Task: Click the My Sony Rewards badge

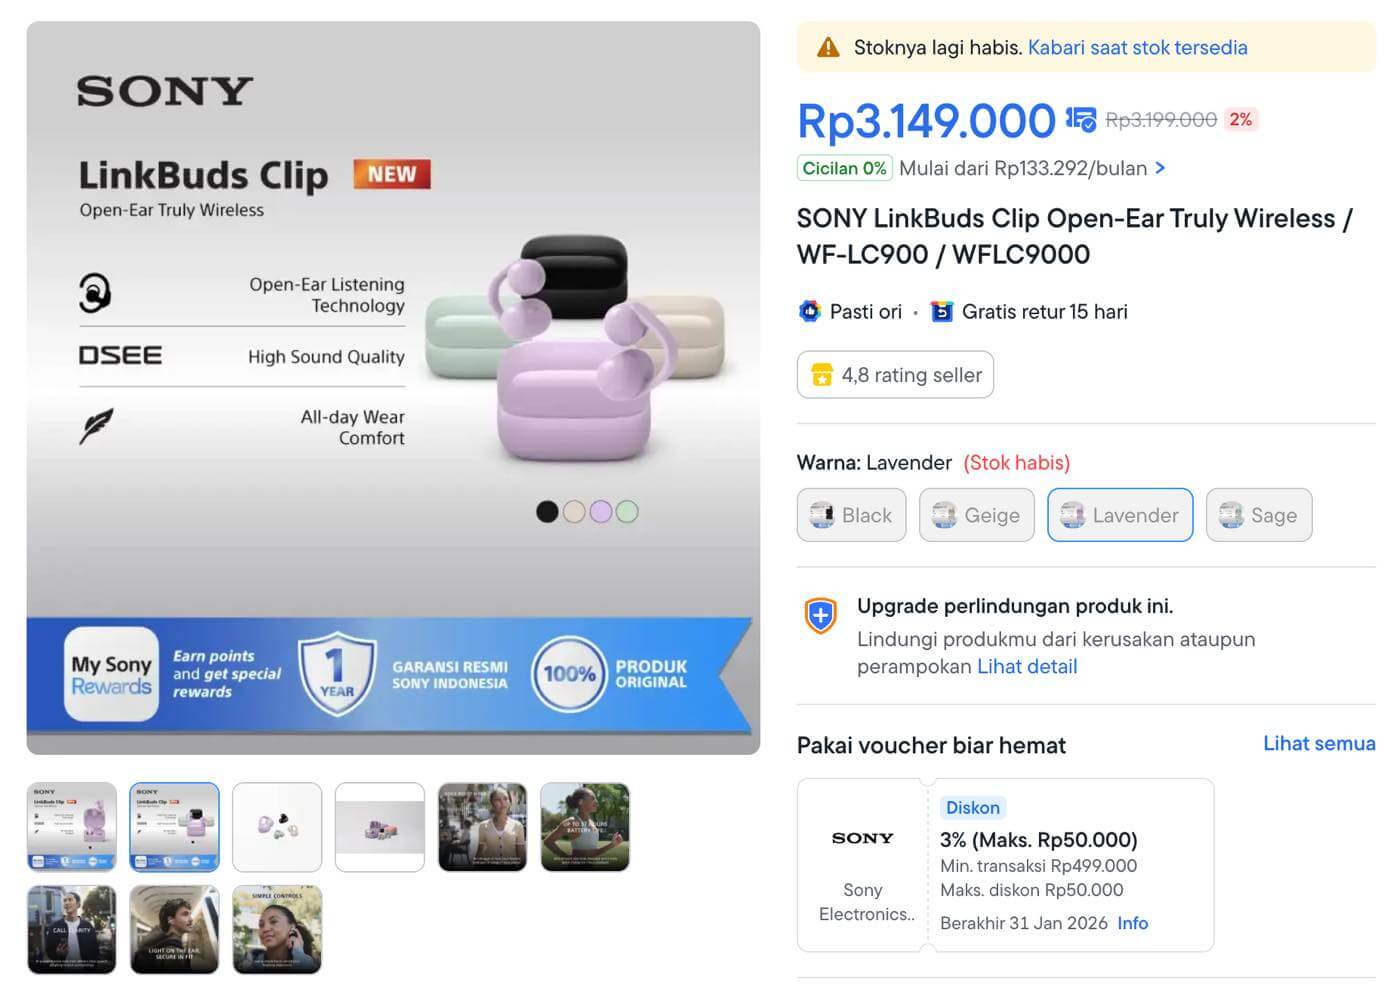Action: 111,675
